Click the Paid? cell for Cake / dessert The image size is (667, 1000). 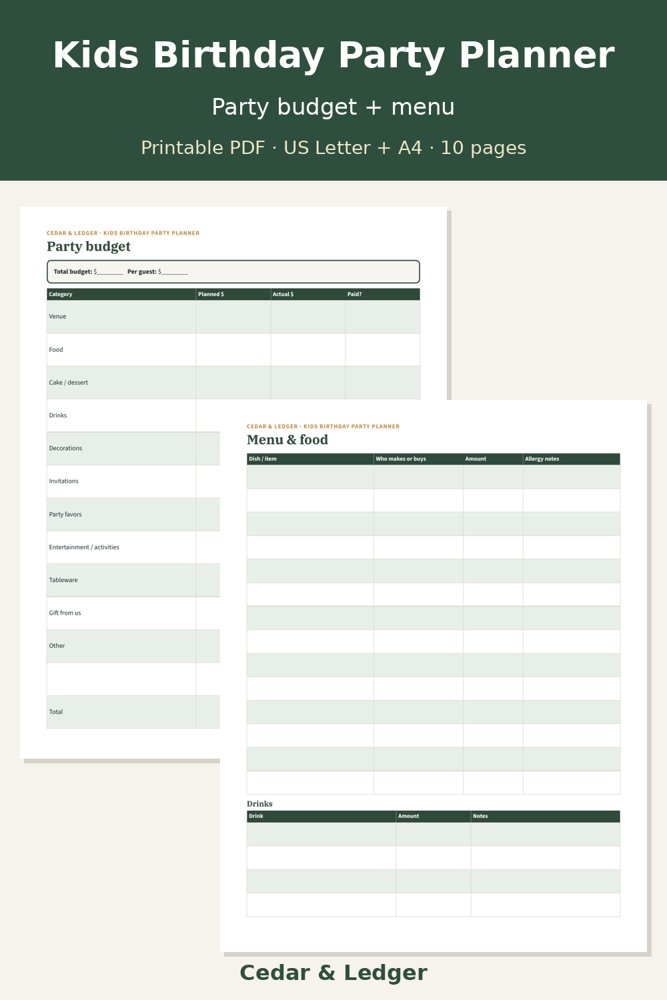(383, 383)
